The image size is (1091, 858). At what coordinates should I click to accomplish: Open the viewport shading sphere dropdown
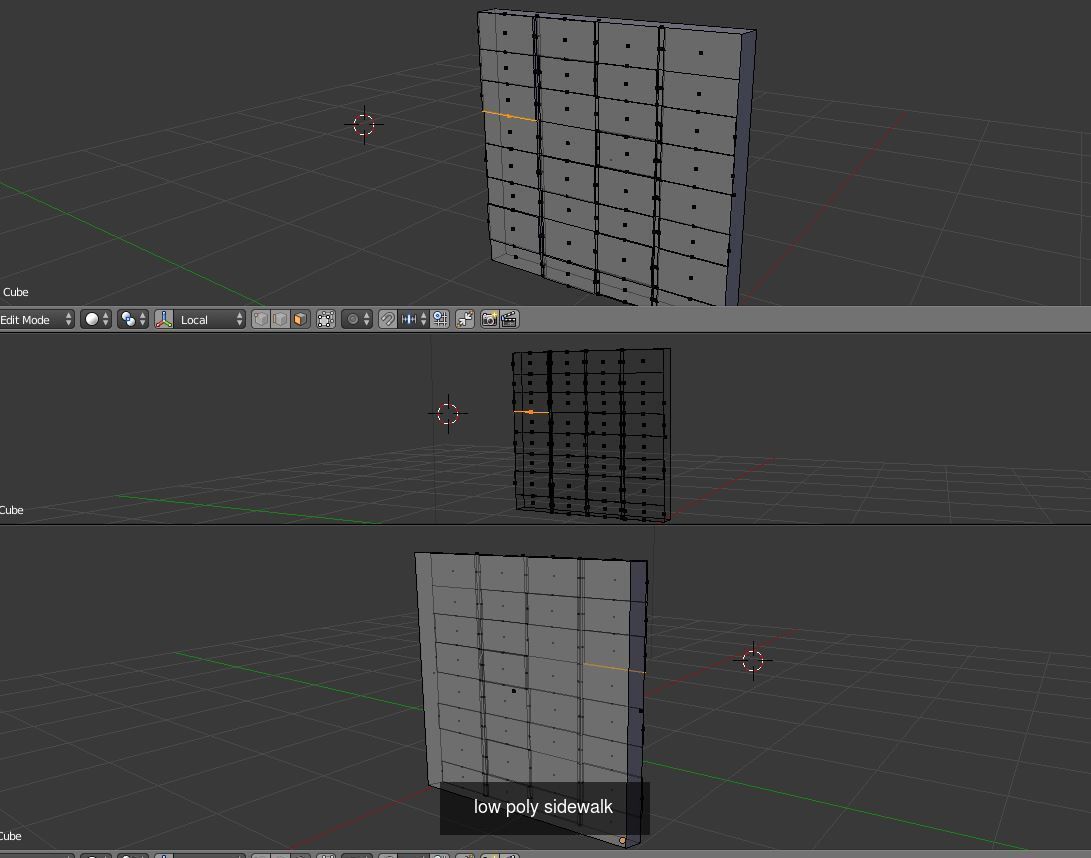tap(96, 319)
